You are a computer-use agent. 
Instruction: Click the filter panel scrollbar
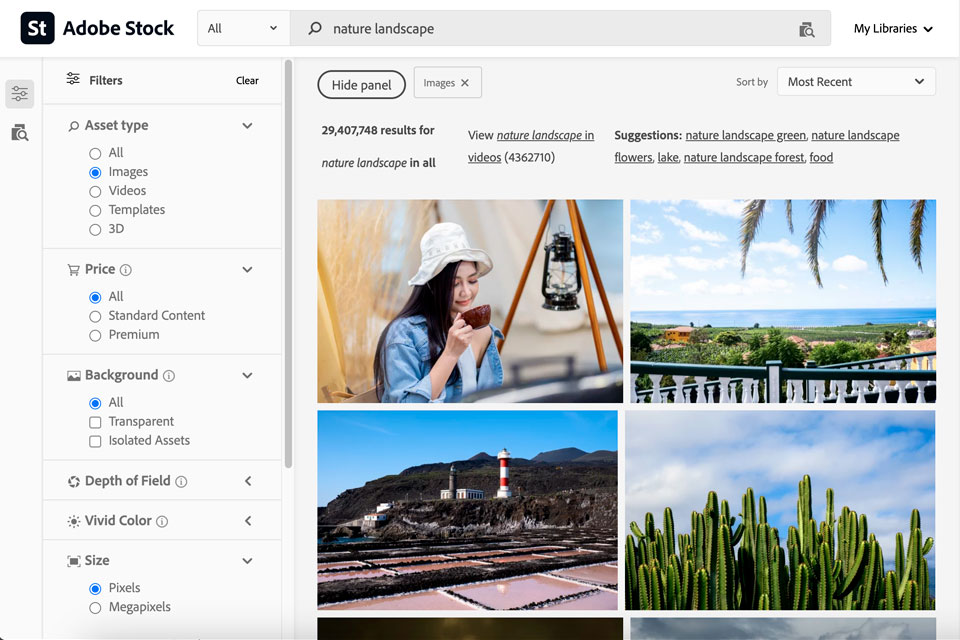tap(288, 263)
